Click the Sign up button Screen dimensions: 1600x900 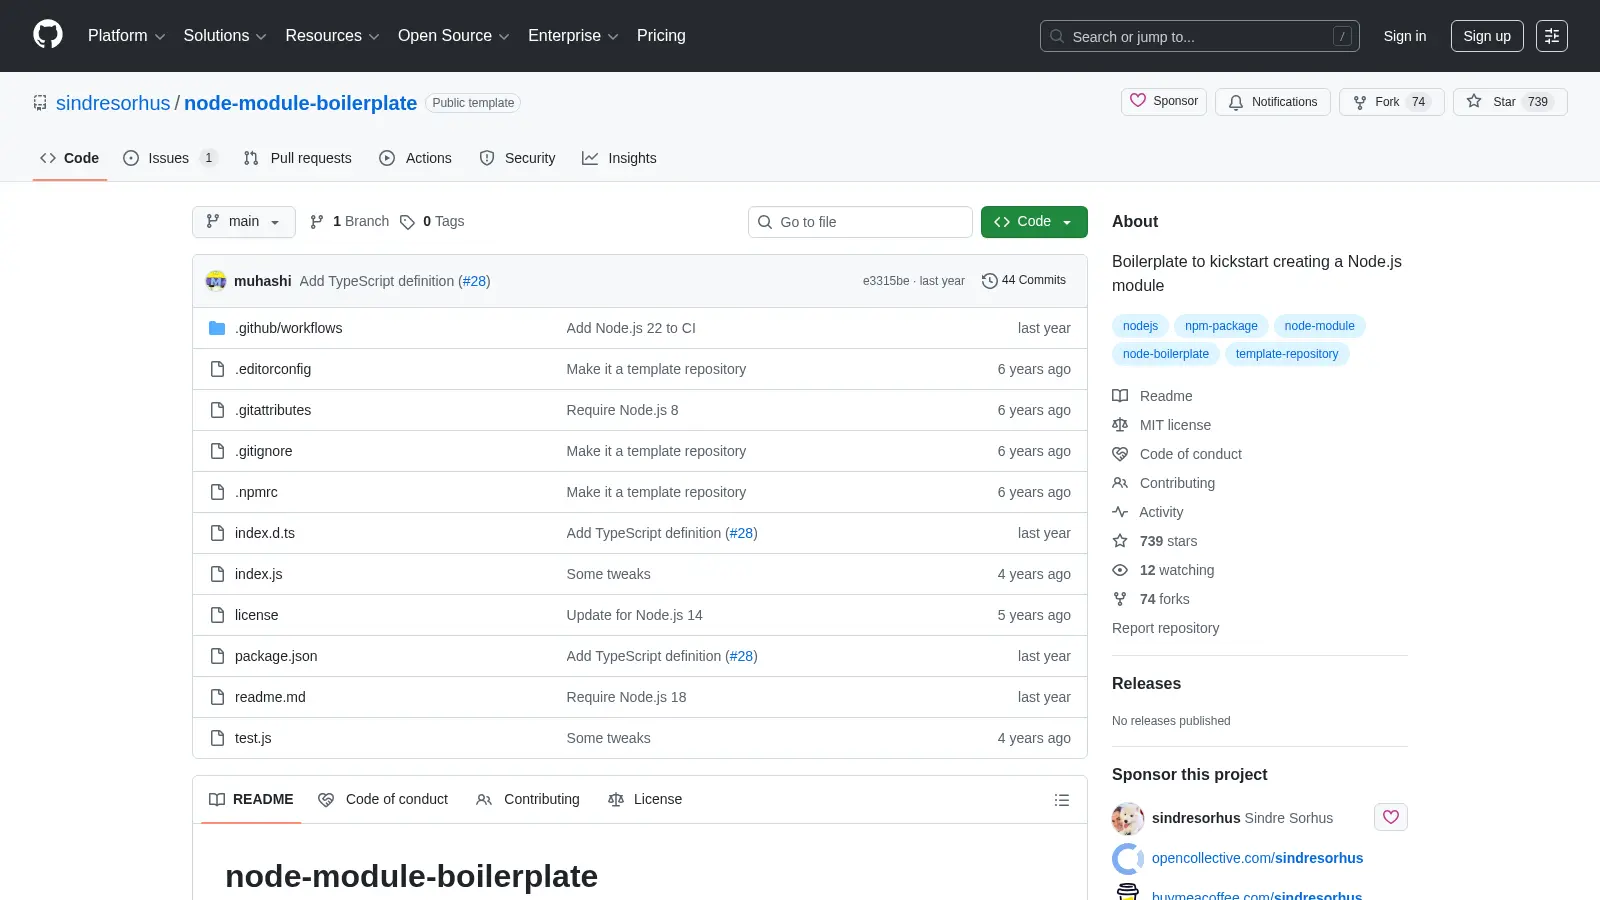pyautogui.click(x=1487, y=36)
